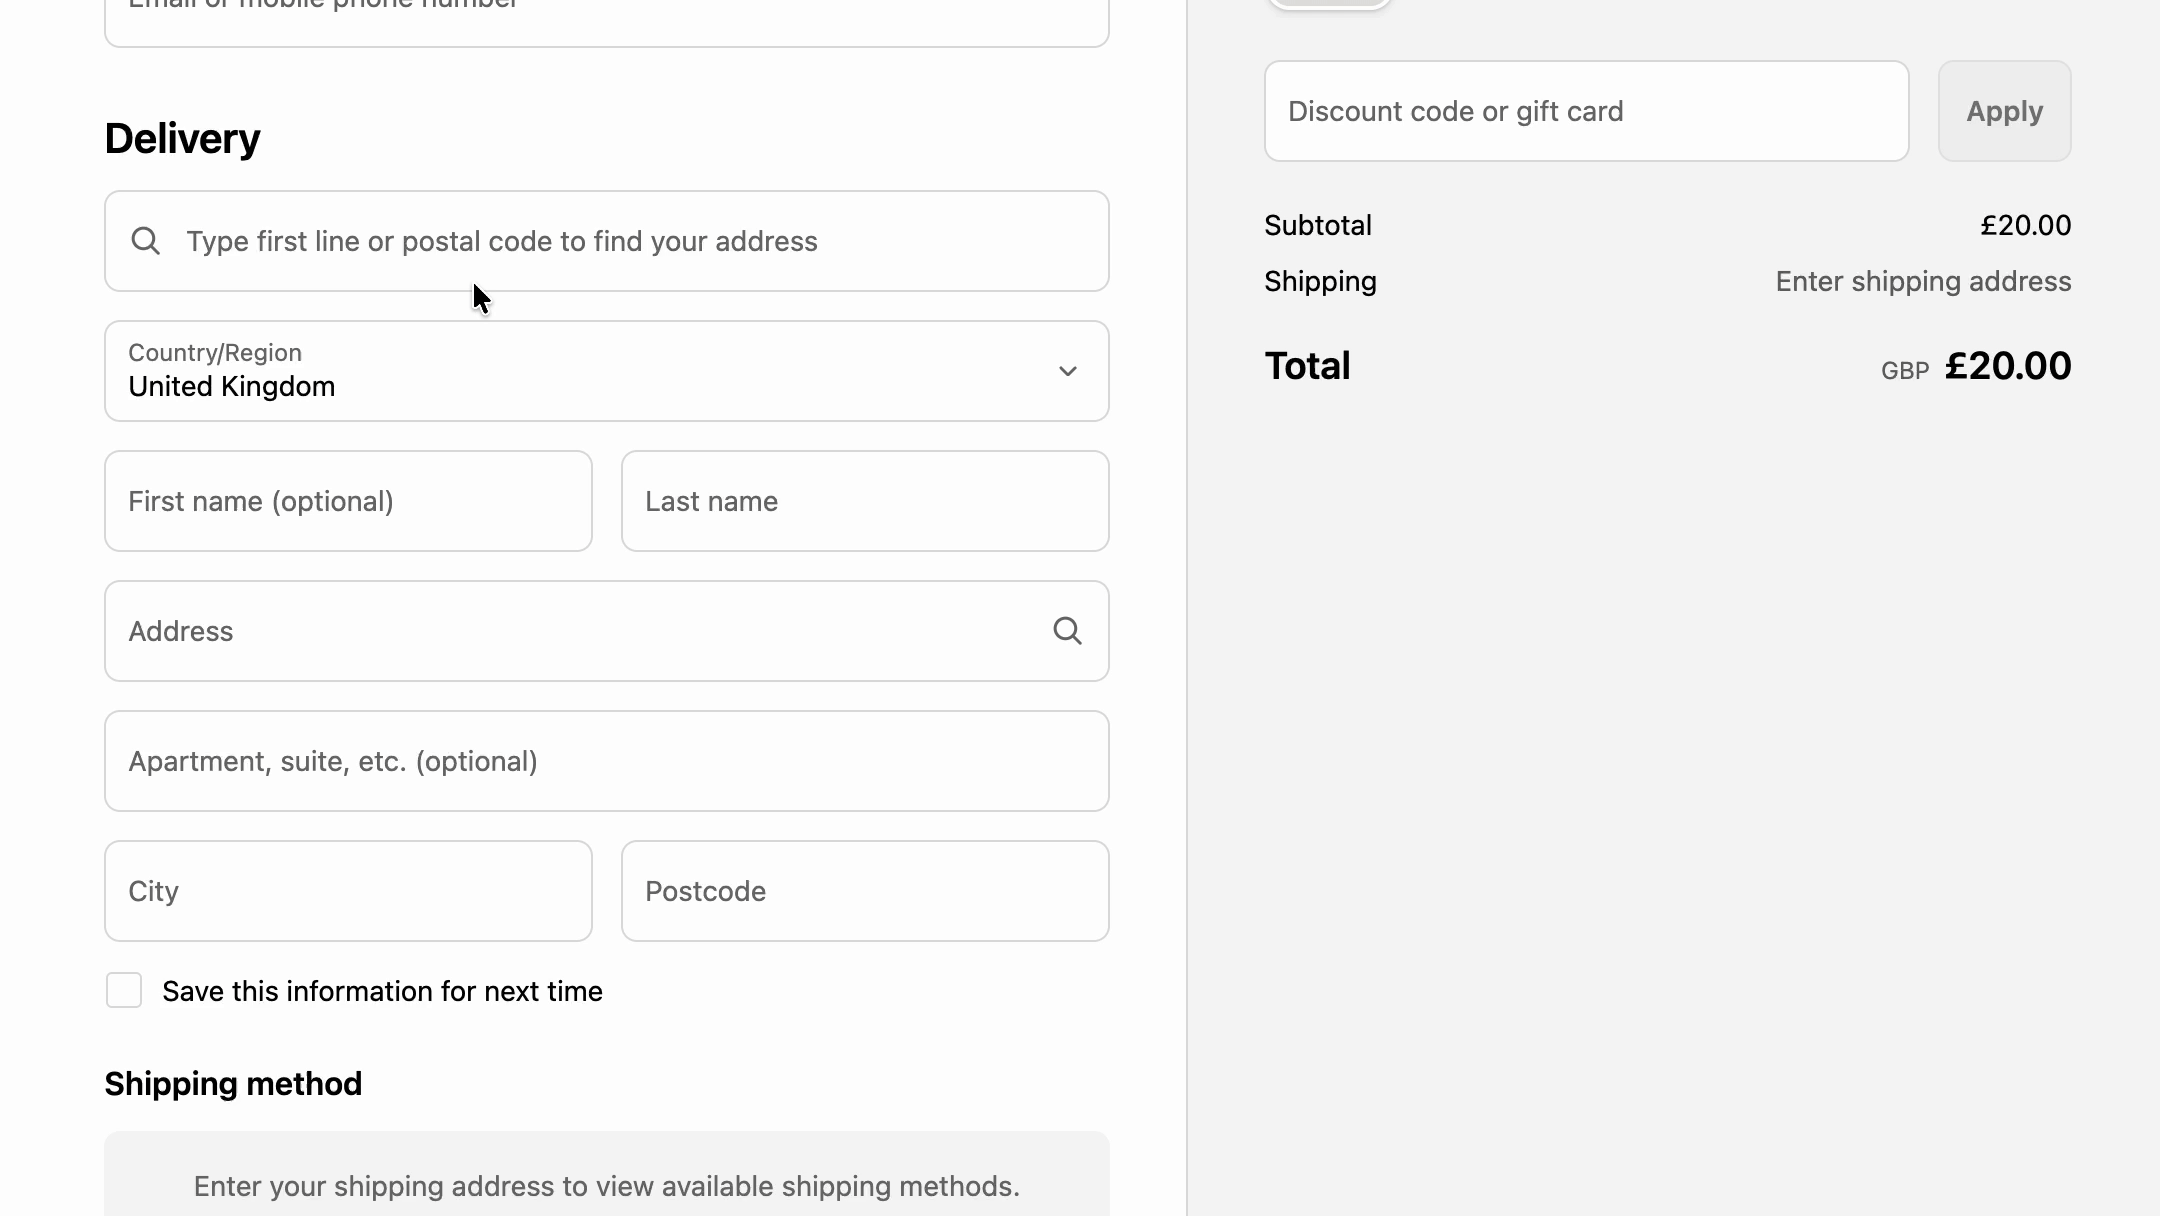Click the First name (optional) field
2160x1216 pixels.
coord(347,501)
